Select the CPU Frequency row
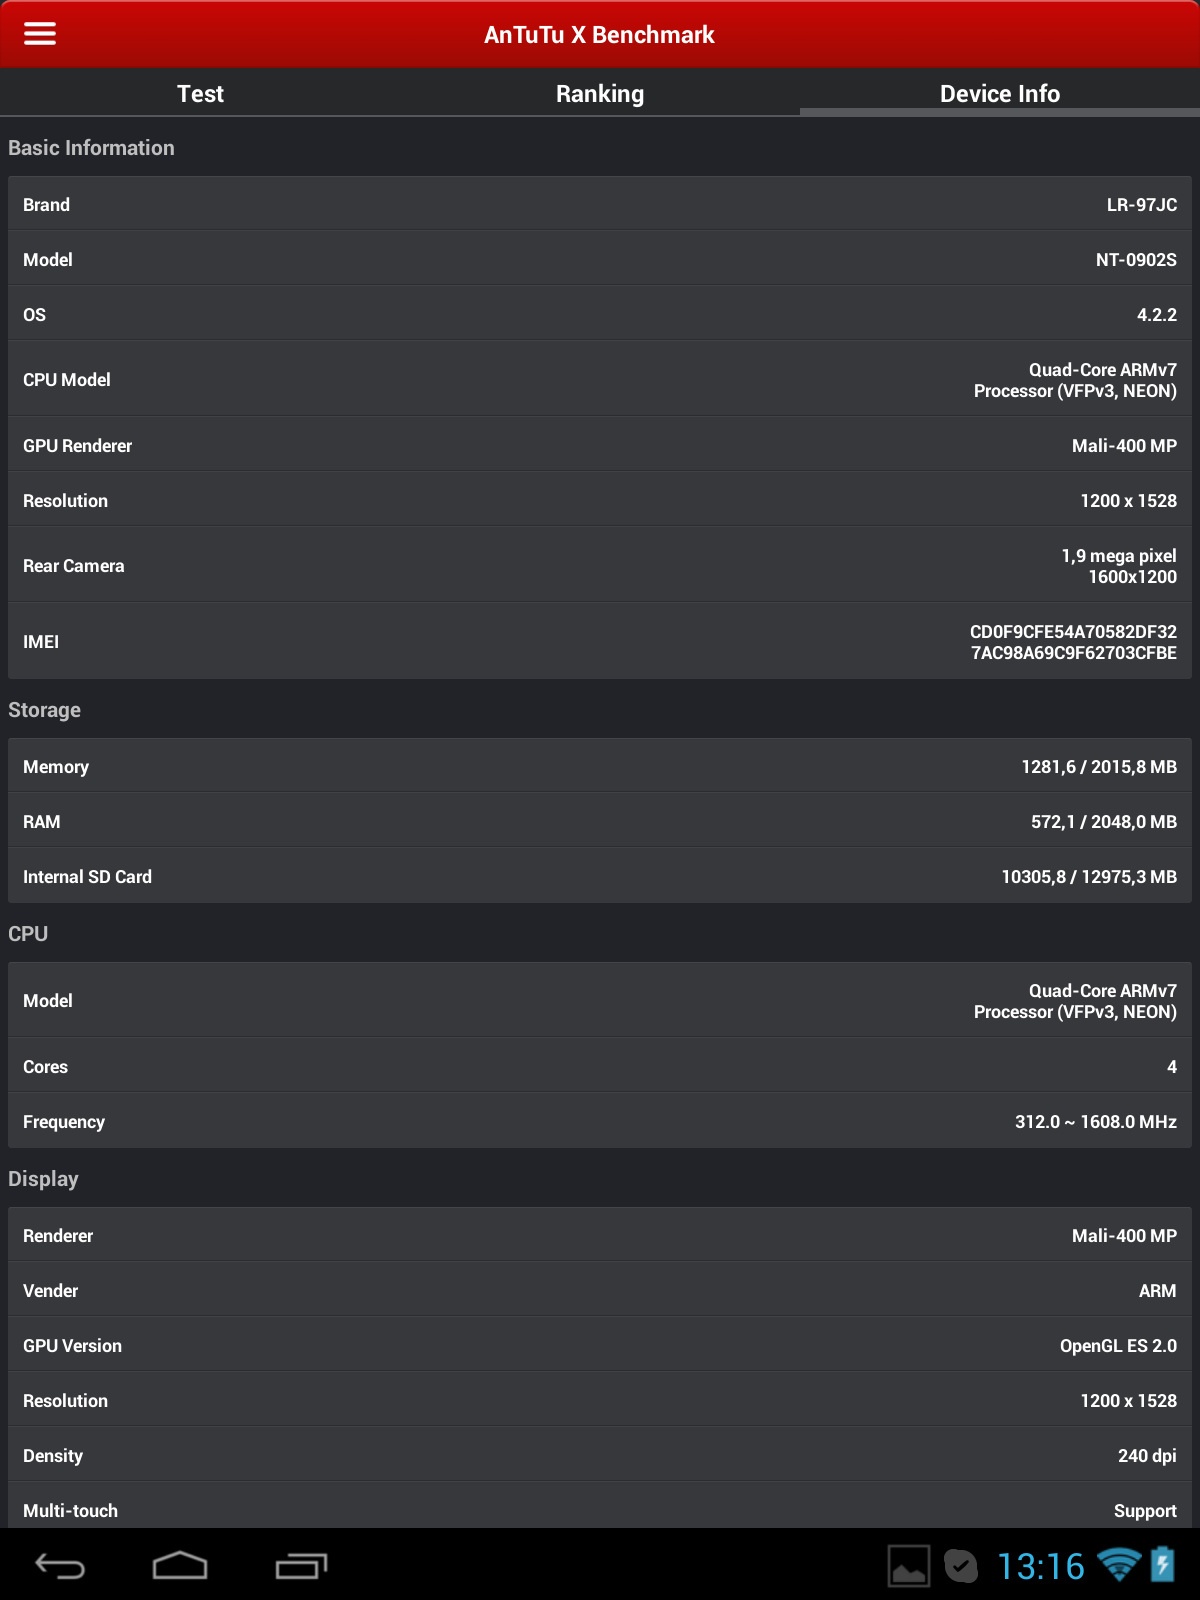Viewport: 1200px width, 1600px height. coord(600,1122)
